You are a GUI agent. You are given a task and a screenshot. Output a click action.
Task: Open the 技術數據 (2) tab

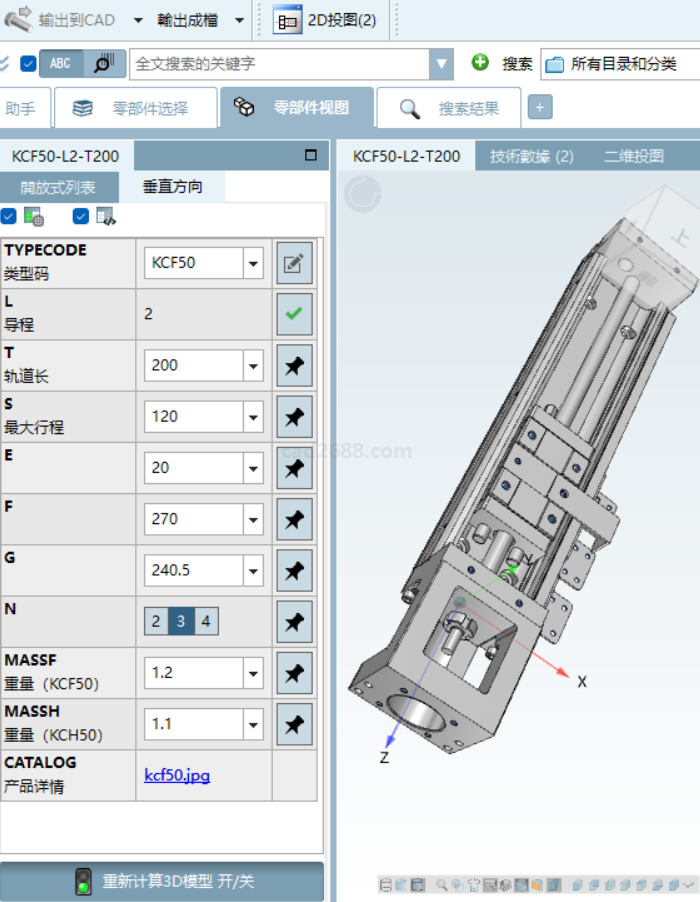[531, 156]
